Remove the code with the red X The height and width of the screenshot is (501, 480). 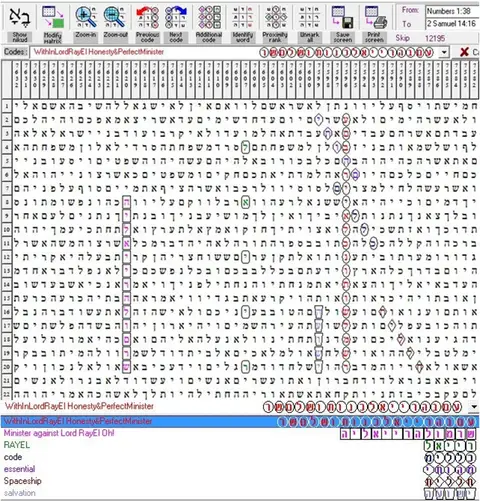point(464,52)
